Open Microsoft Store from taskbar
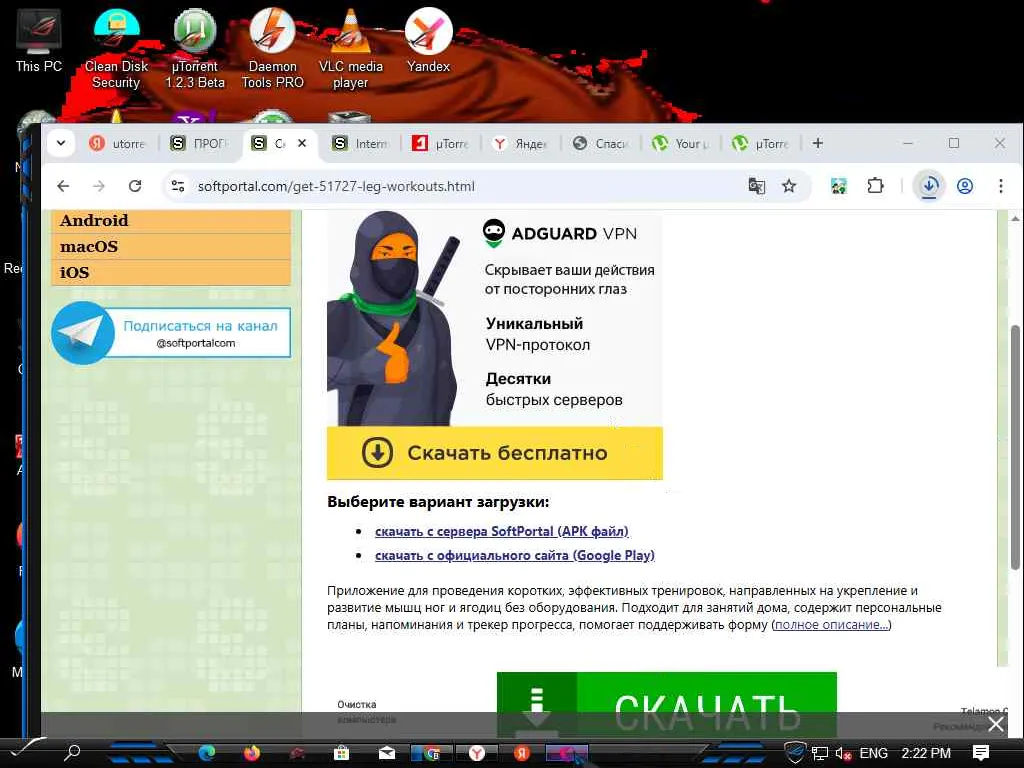 coord(342,754)
